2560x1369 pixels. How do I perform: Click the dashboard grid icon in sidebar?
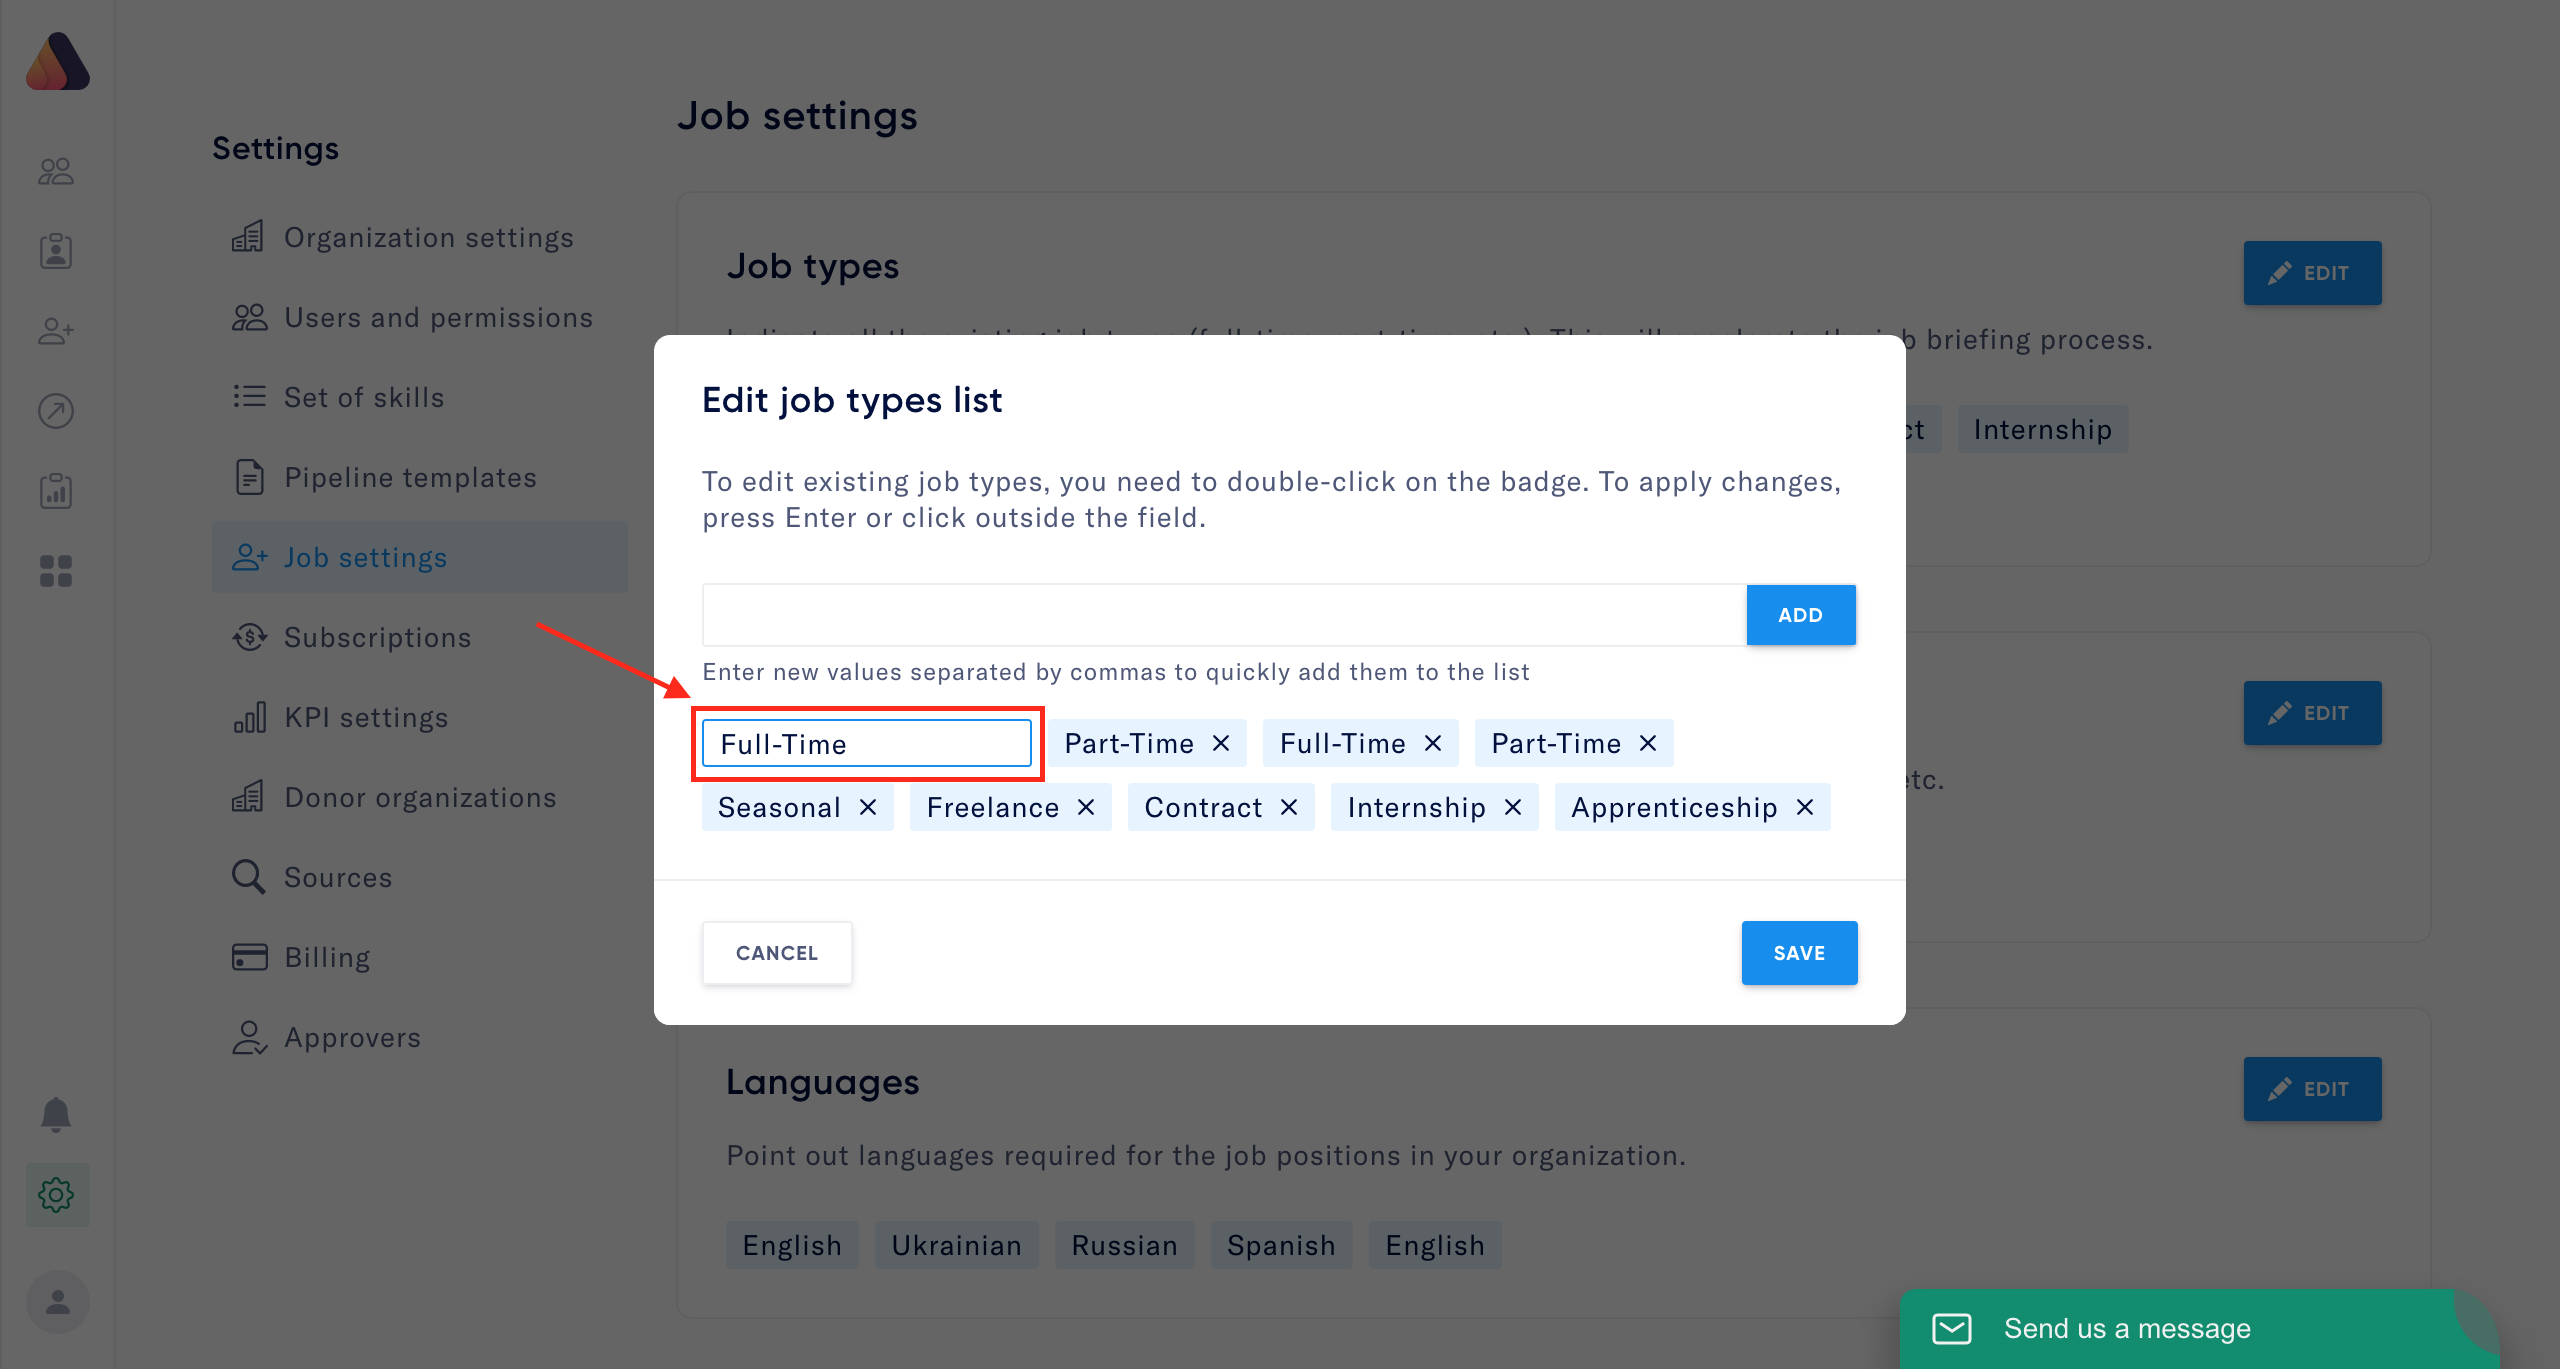coord(56,571)
